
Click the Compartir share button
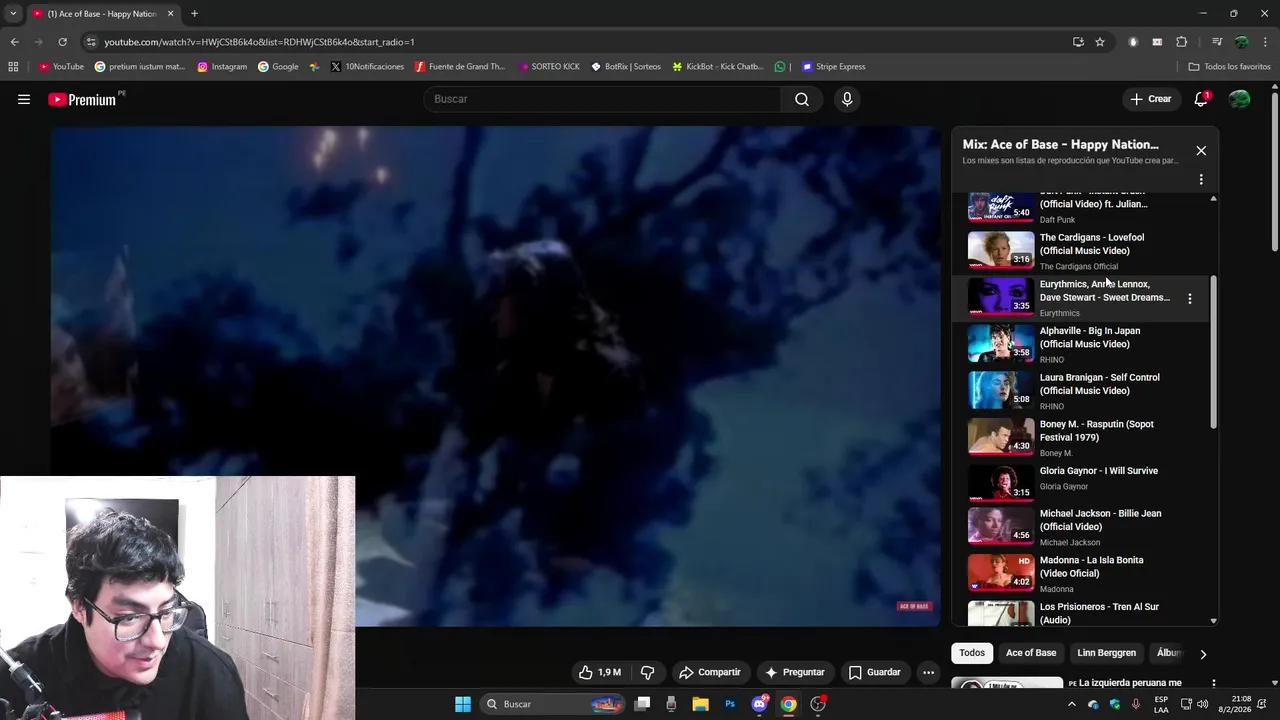(709, 672)
